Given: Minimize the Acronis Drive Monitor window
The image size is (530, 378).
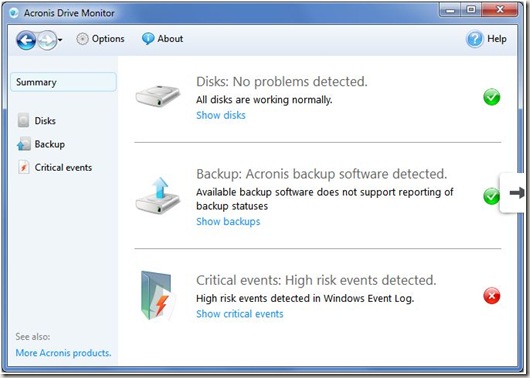Looking at the screenshot, I should pyautogui.click(x=450, y=10).
